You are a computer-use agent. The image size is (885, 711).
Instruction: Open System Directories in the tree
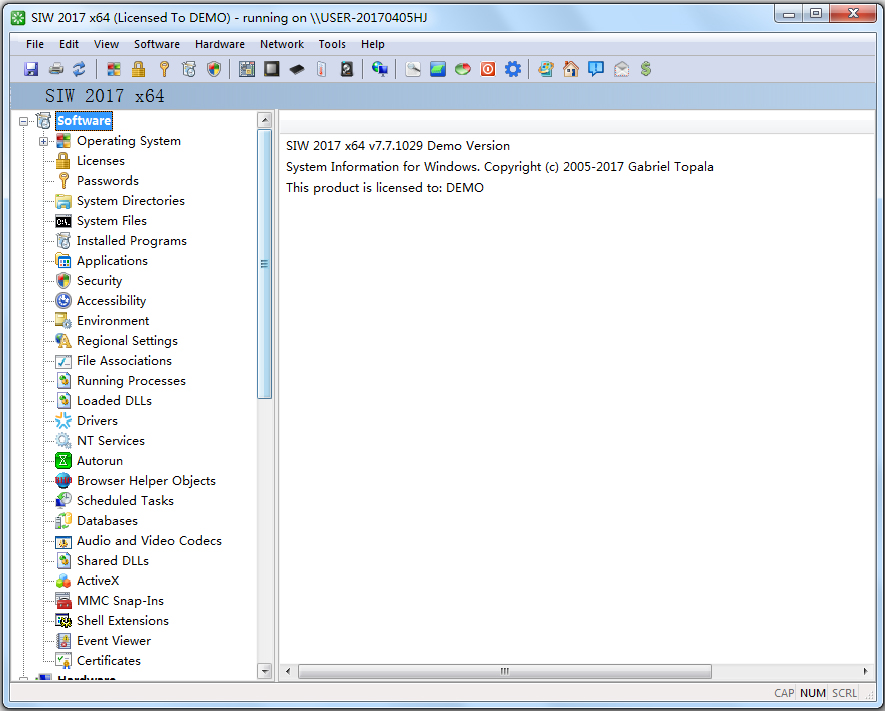(130, 201)
